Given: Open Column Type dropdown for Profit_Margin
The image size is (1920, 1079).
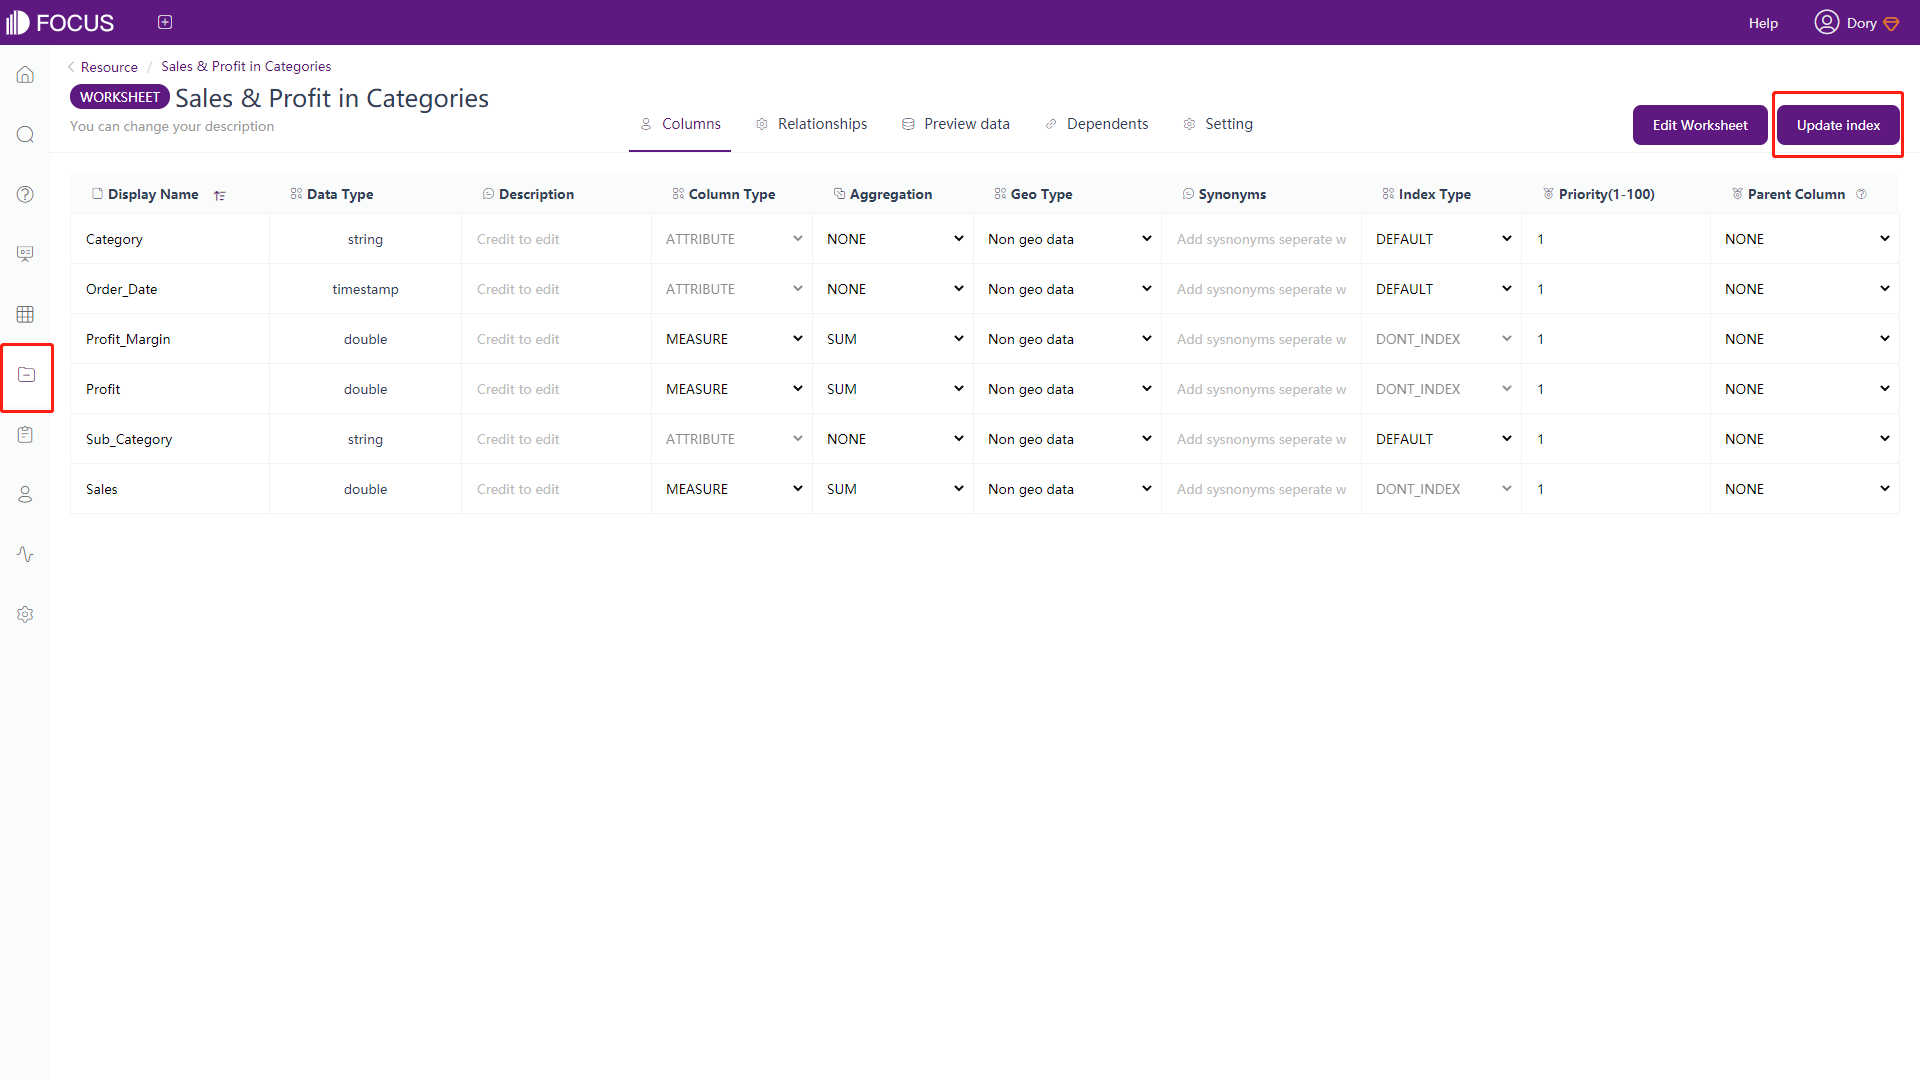Looking at the screenshot, I should 733,339.
